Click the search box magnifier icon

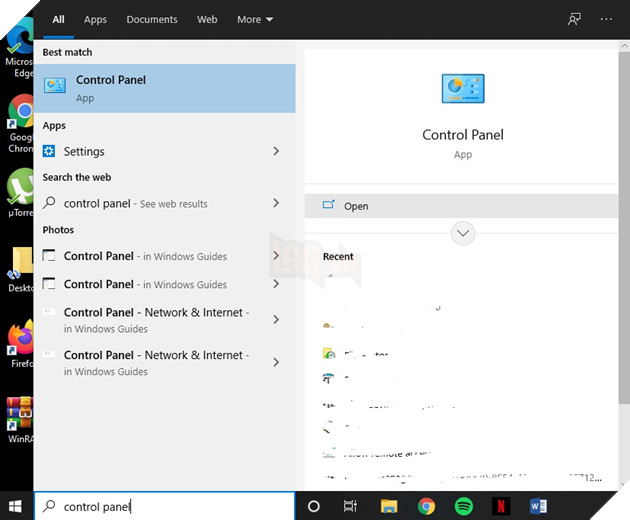pyautogui.click(x=49, y=506)
